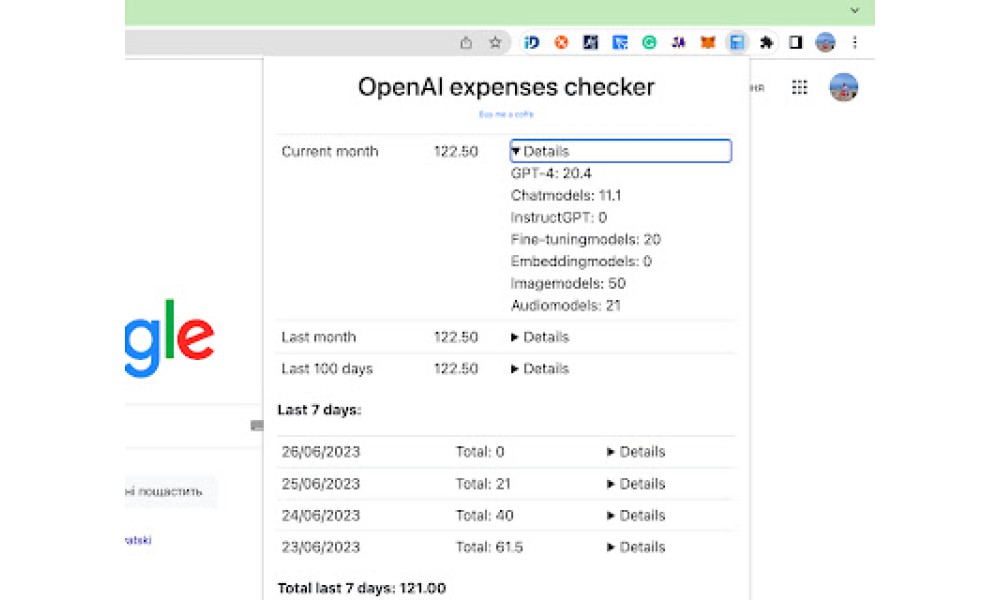Open the blue cursor-selection extension icon

point(620,43)
